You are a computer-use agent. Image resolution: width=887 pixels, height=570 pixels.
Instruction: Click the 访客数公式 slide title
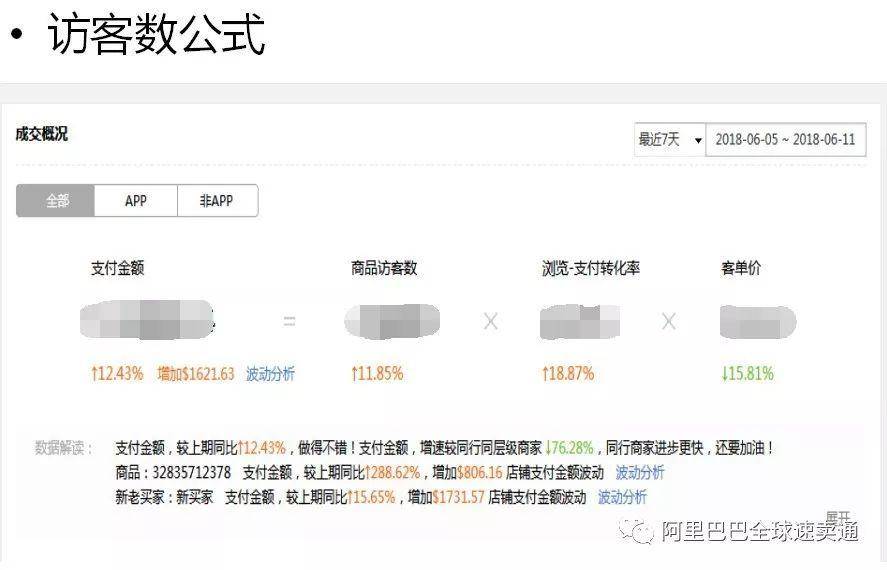156,34
